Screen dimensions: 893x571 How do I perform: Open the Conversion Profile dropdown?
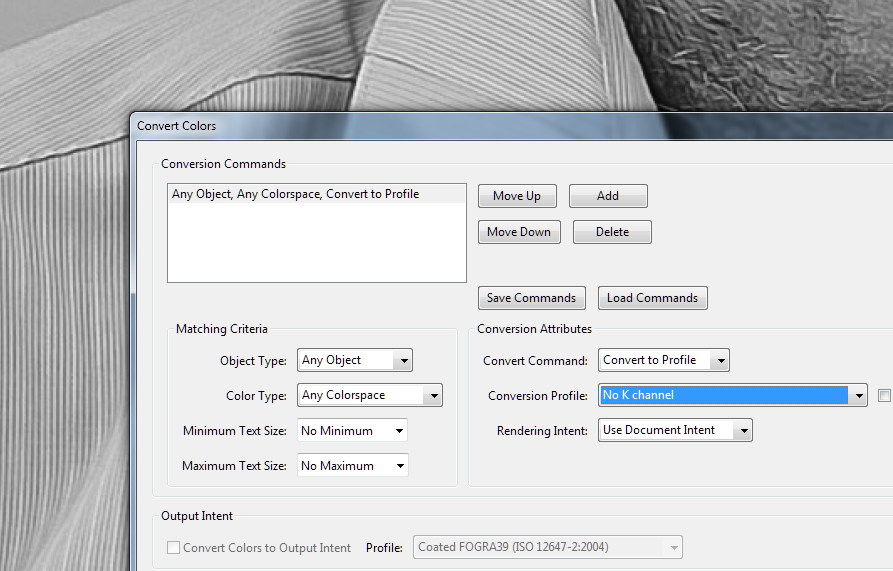[732, 395]
